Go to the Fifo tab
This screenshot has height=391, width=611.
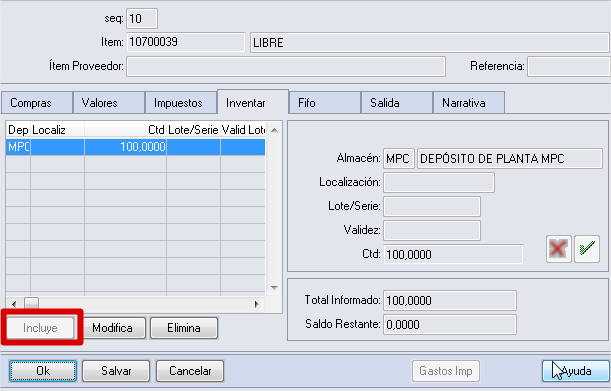pos(325,103)
